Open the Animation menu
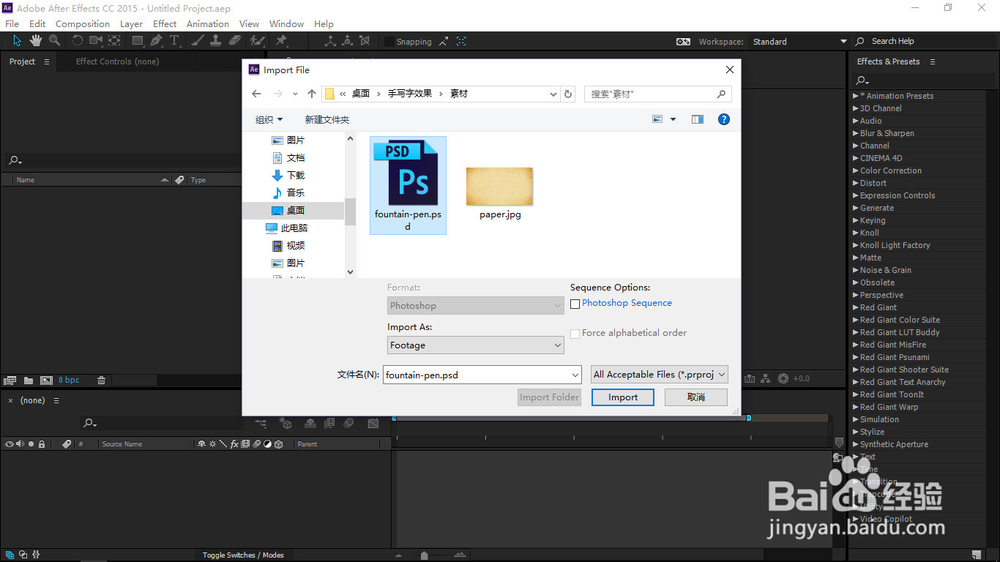Screen dimensions: 1000x562 pyautogui.click(x=207, y=24)
